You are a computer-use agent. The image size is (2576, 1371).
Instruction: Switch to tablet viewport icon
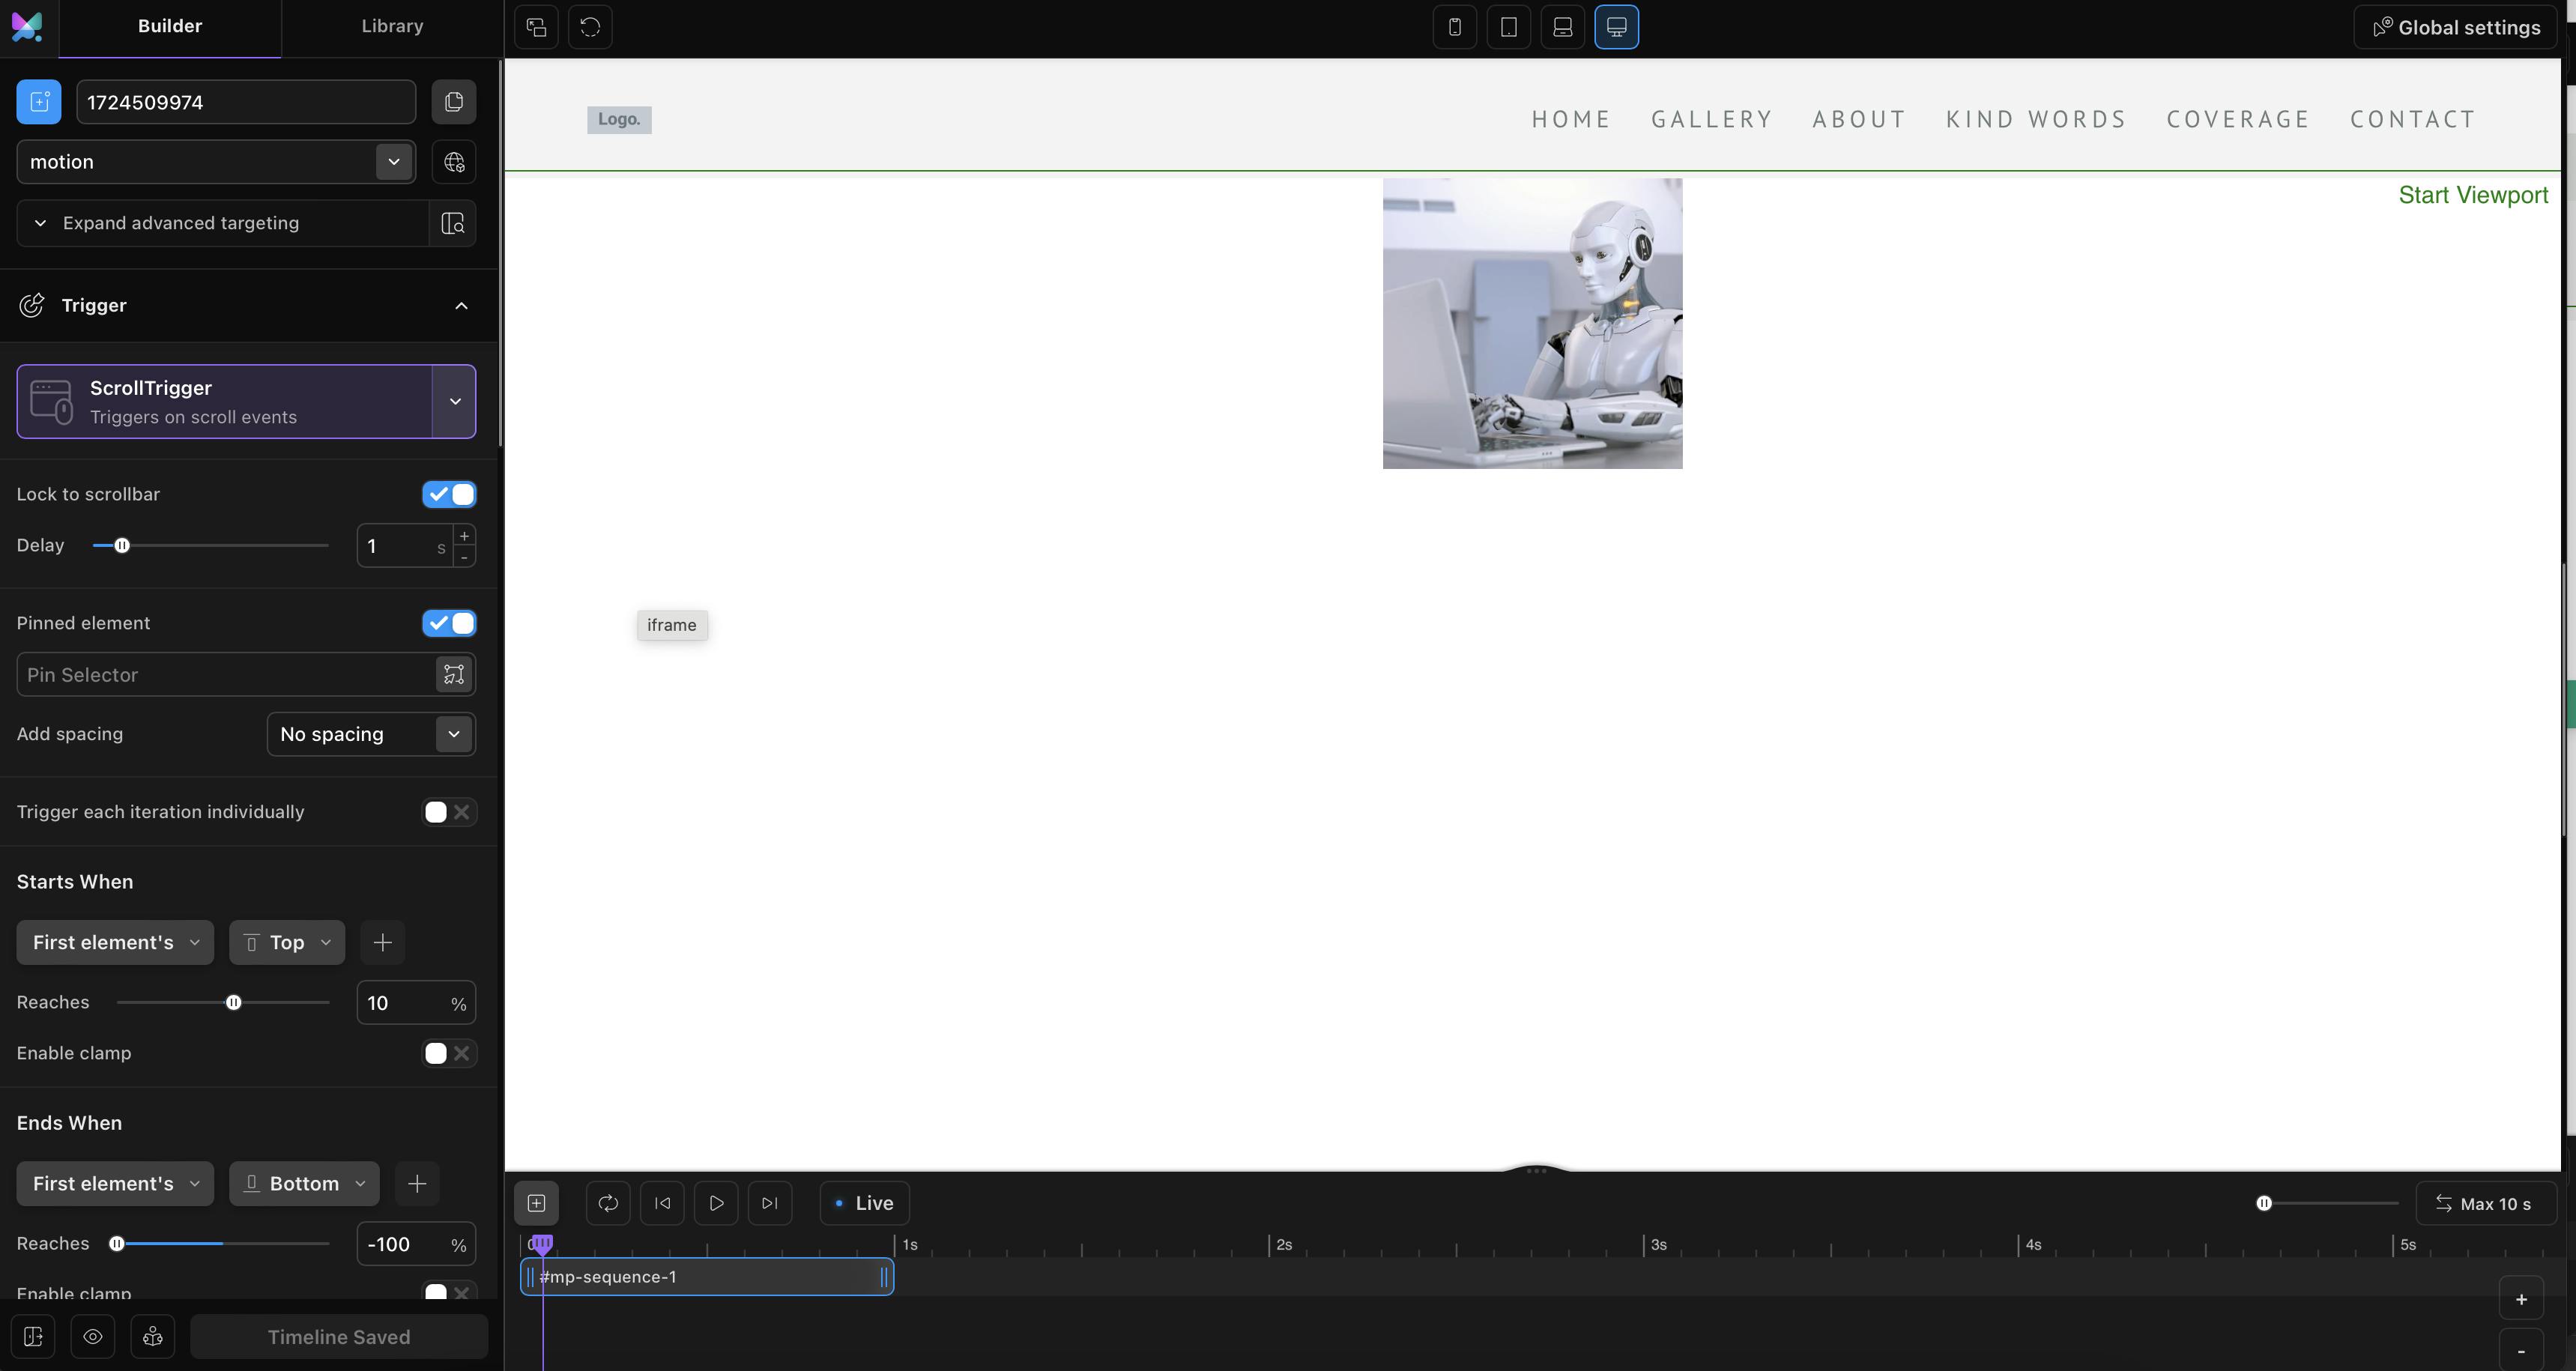click(x=1509, y=27)
